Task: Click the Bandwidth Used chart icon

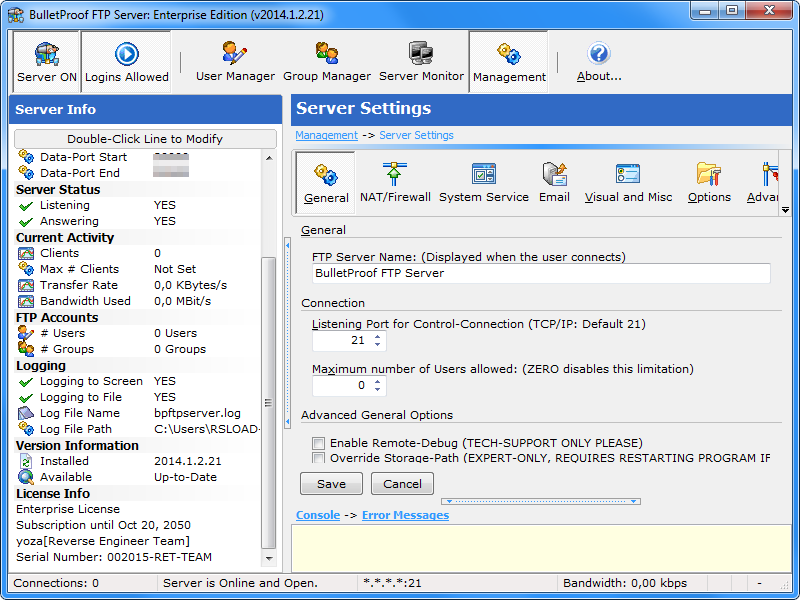Action: pos(26,301)
